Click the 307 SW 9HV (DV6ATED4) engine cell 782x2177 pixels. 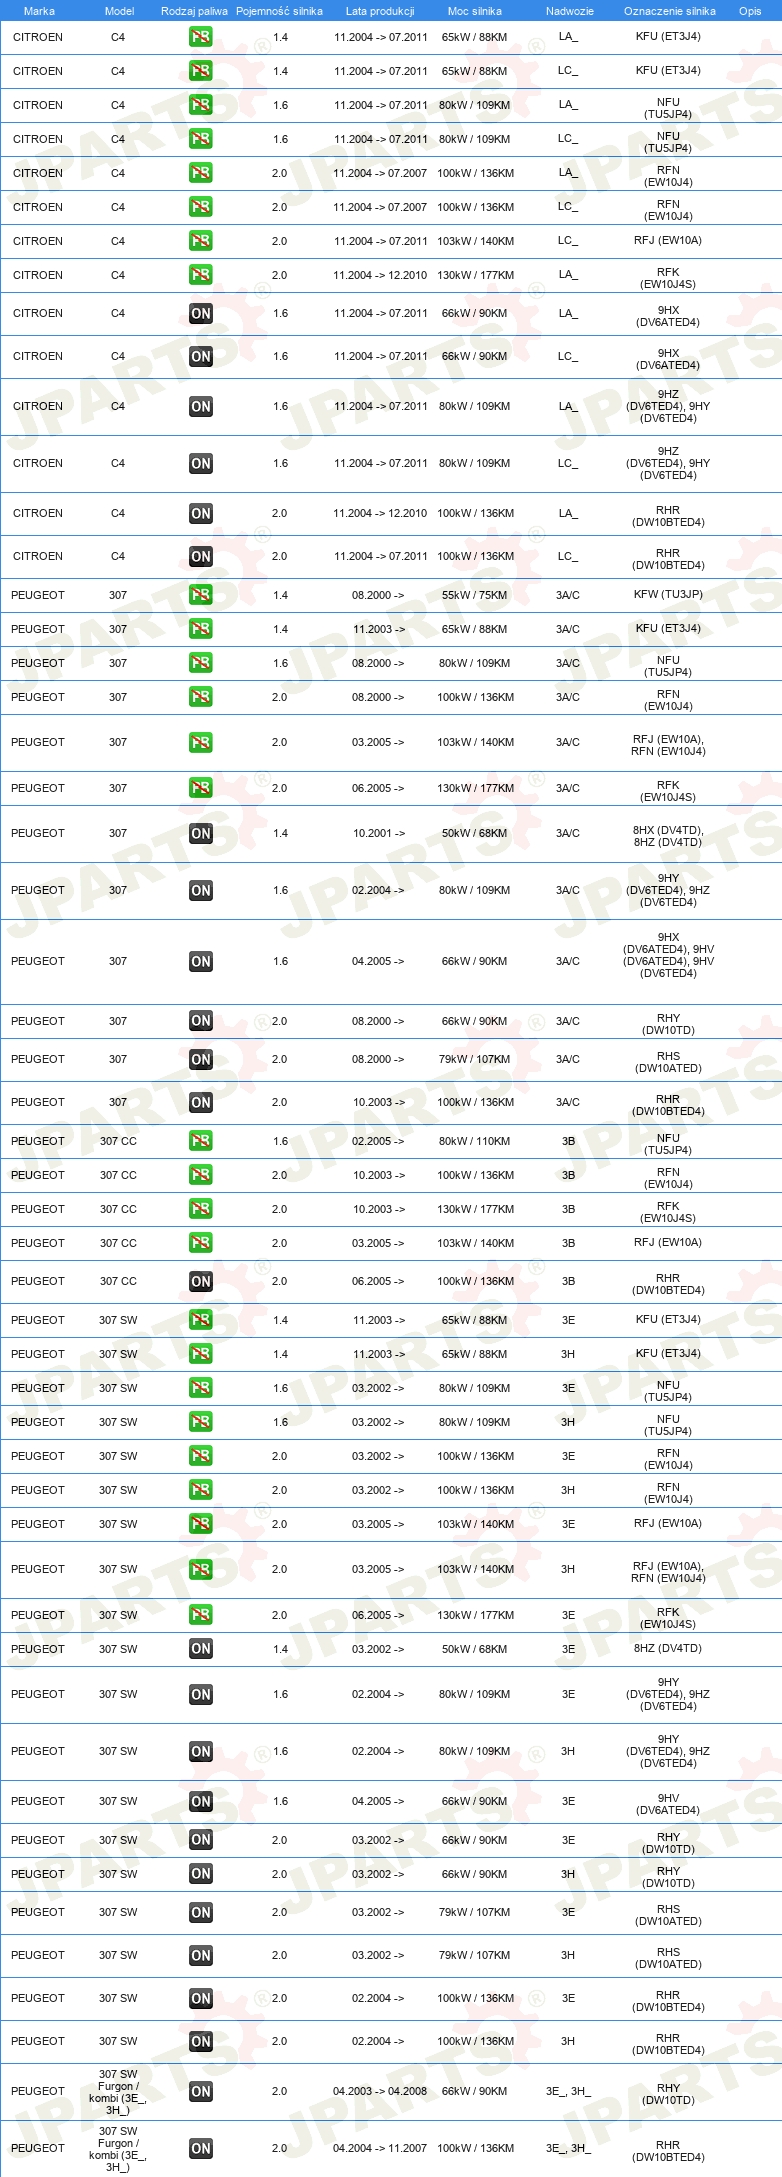click(x=668, y=1804)
